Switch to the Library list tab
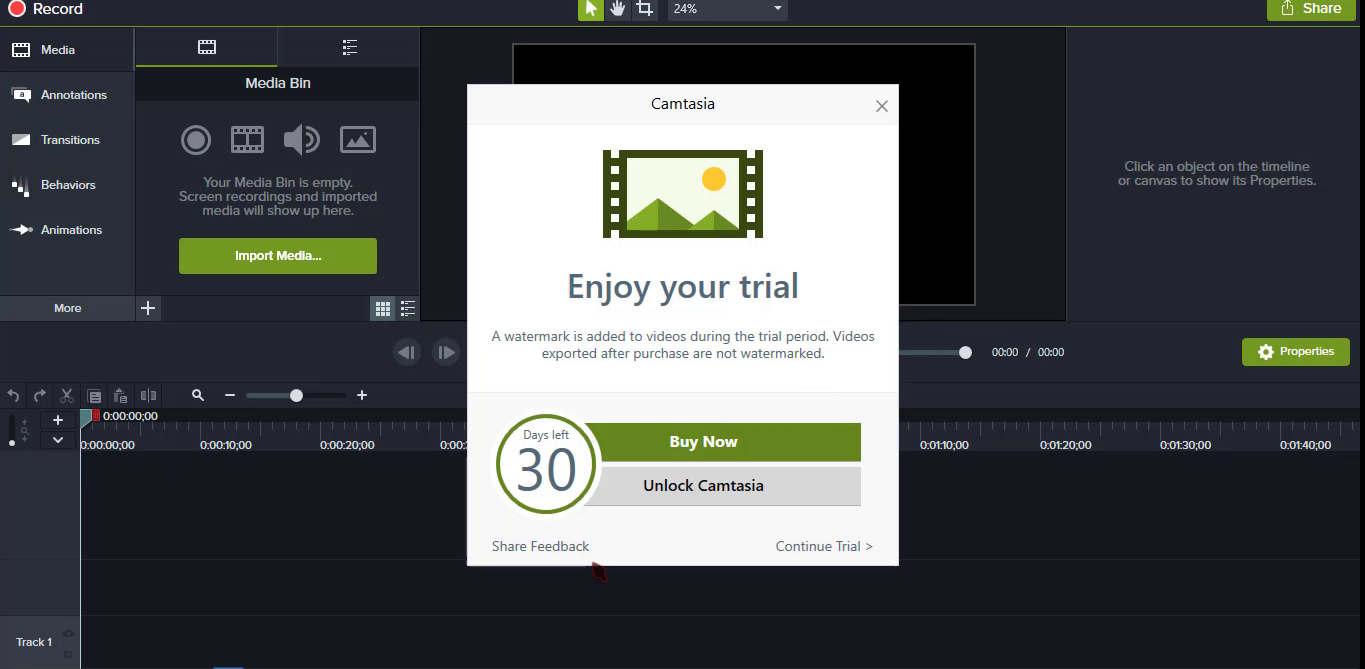The image size is (1365, 669). point(349,47)
